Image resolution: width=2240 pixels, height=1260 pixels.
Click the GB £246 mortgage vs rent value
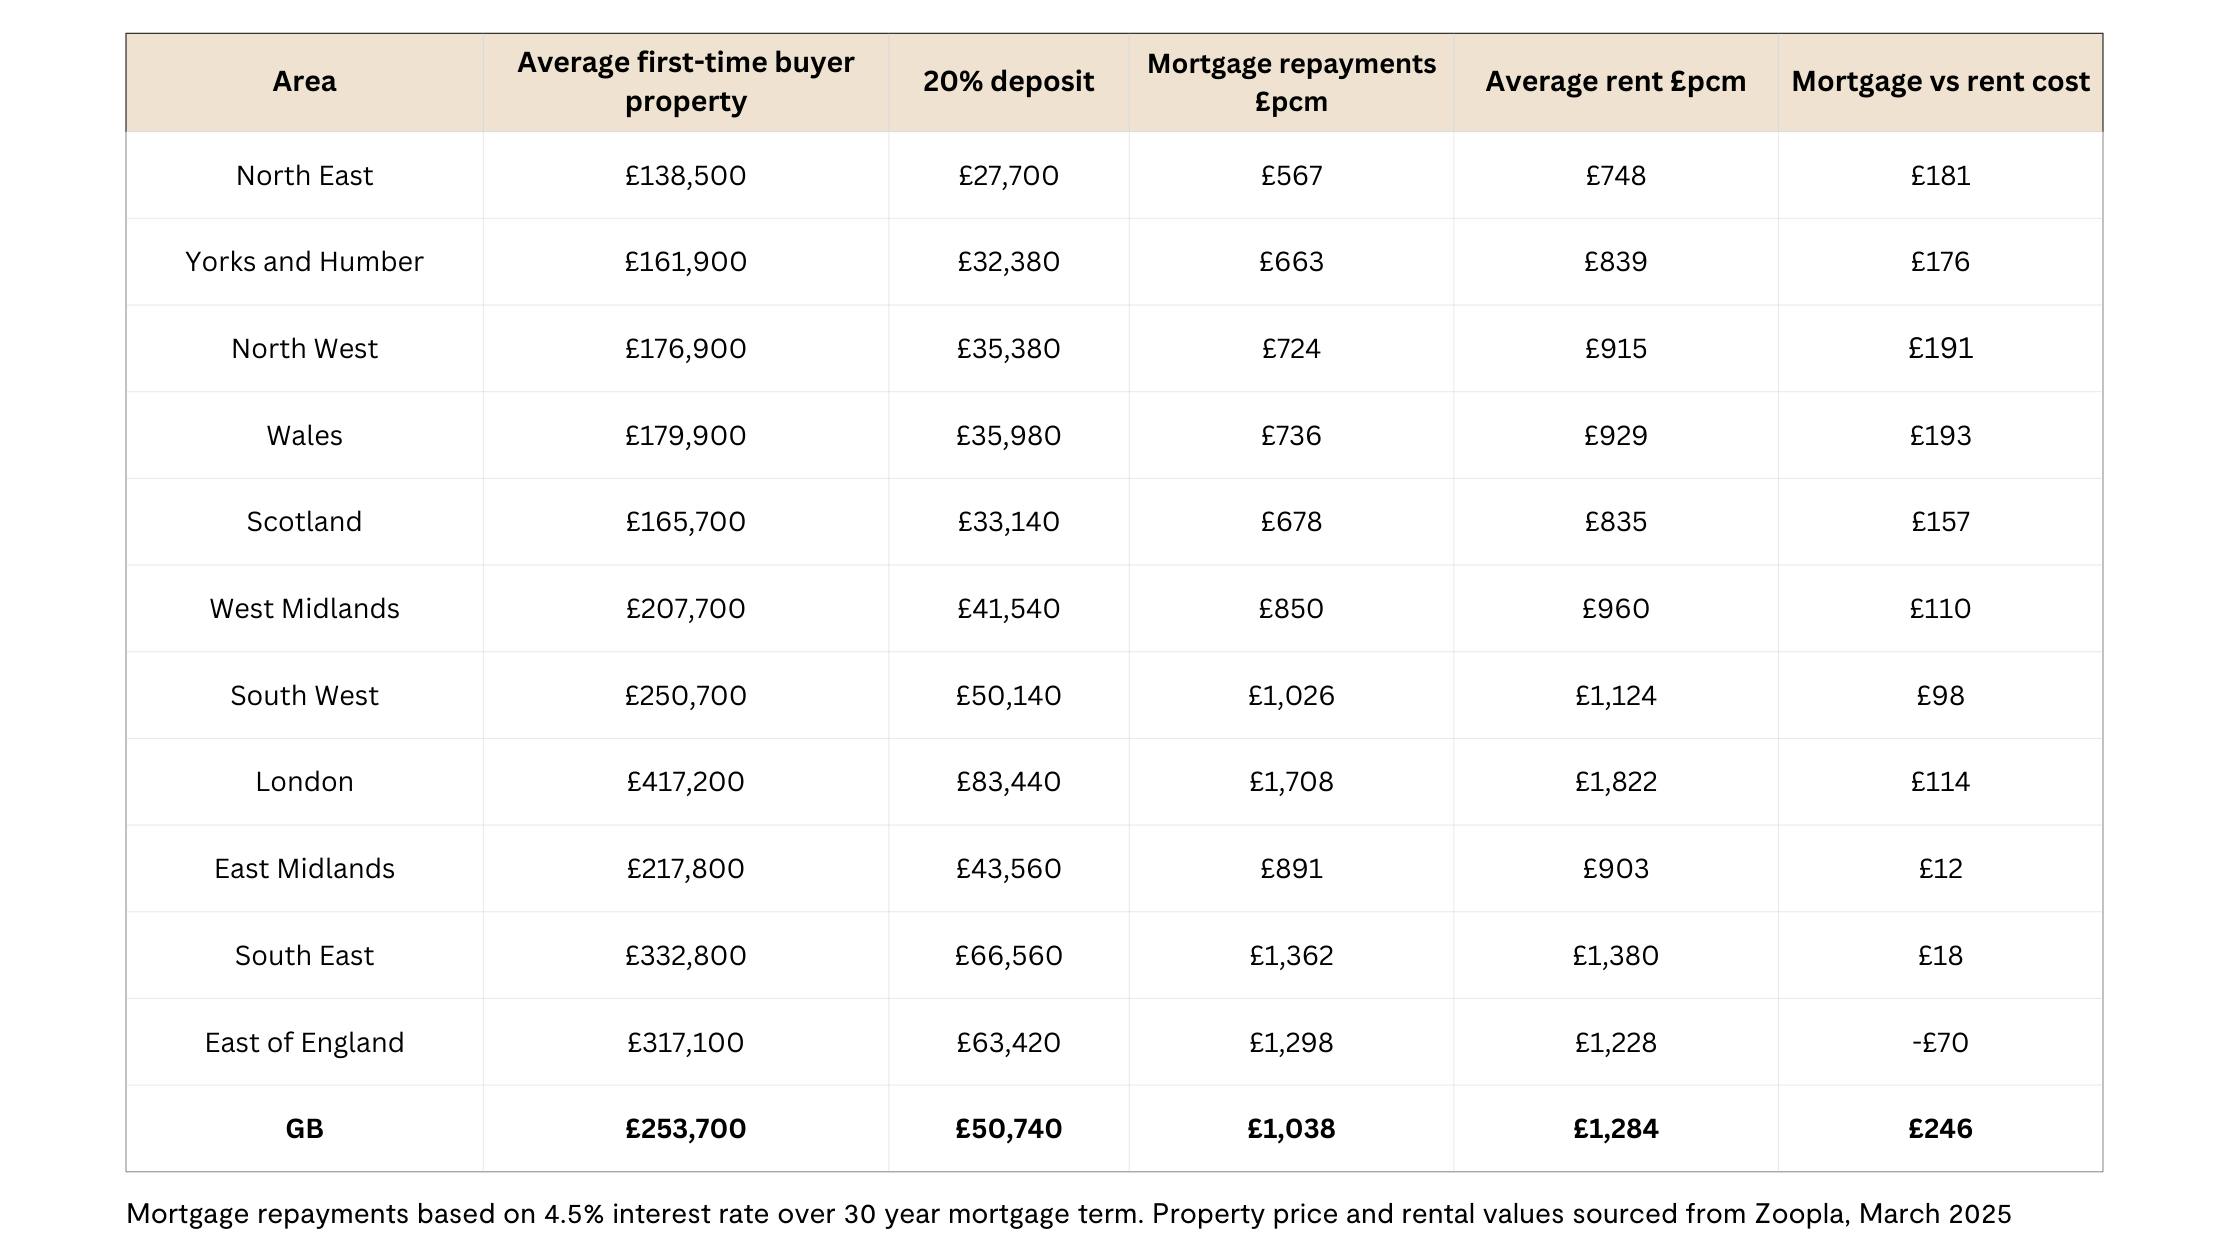(1940, 1129)
